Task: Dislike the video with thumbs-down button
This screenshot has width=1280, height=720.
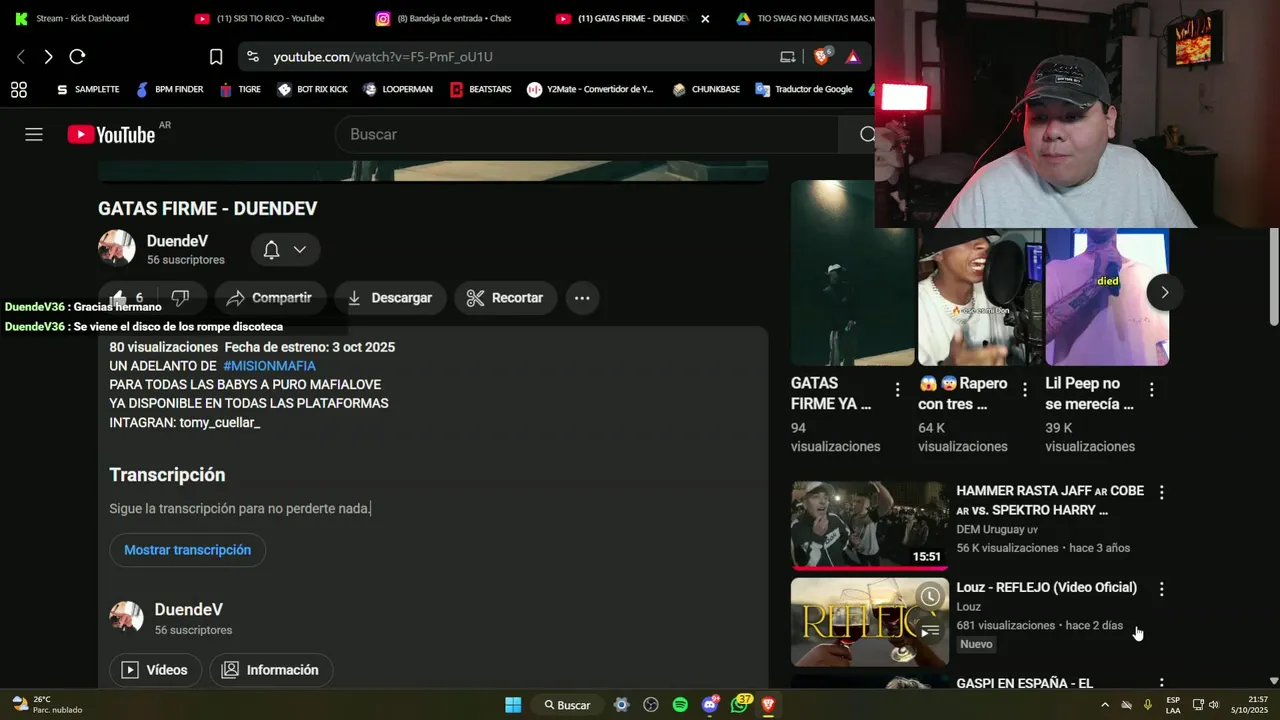Action: click(x=181, y=297)
